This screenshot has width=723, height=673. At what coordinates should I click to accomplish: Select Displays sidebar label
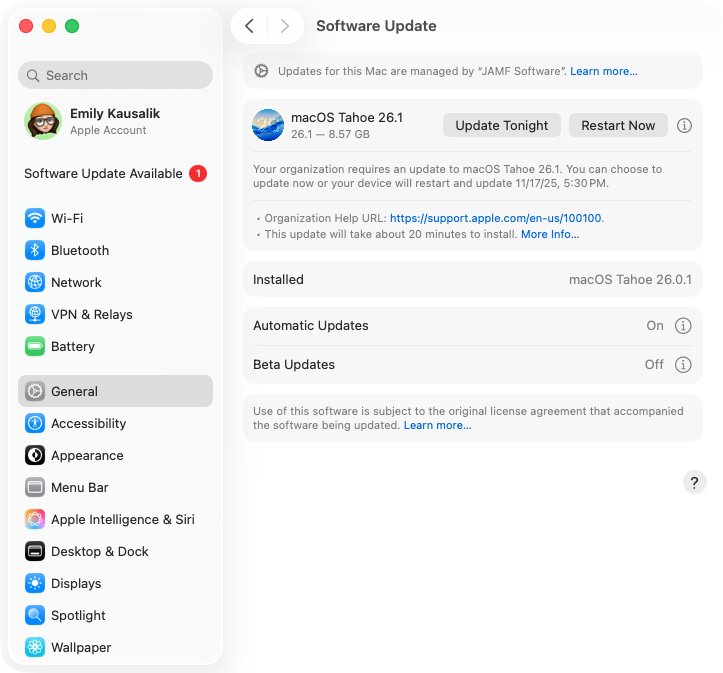click(76, 584)
